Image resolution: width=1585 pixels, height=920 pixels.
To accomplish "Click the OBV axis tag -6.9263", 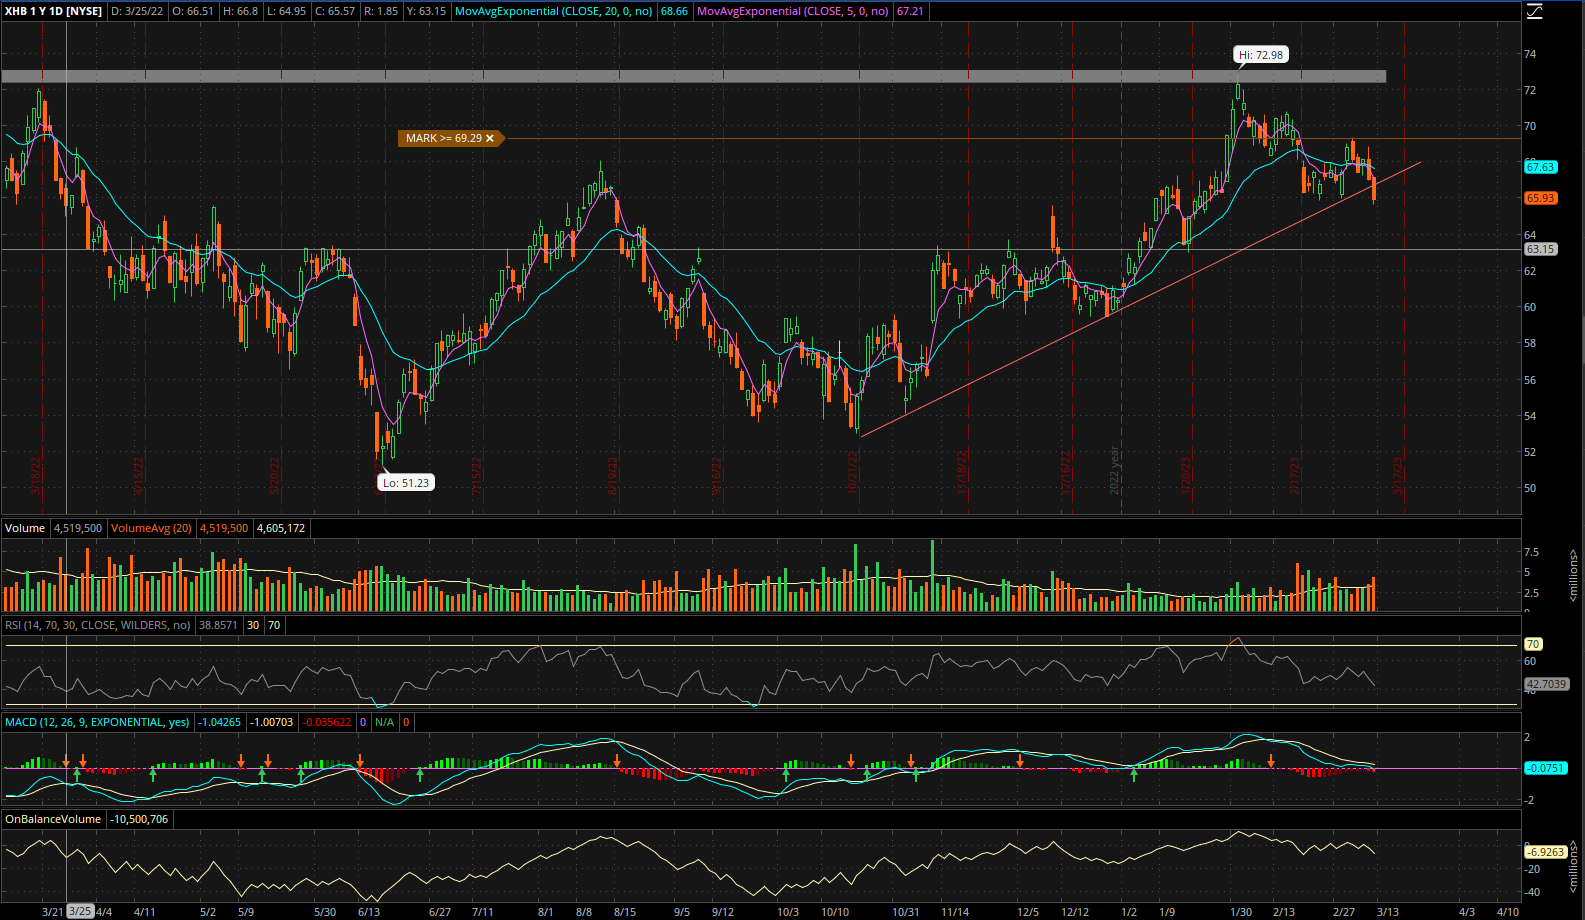I will tap(1545, 852).
